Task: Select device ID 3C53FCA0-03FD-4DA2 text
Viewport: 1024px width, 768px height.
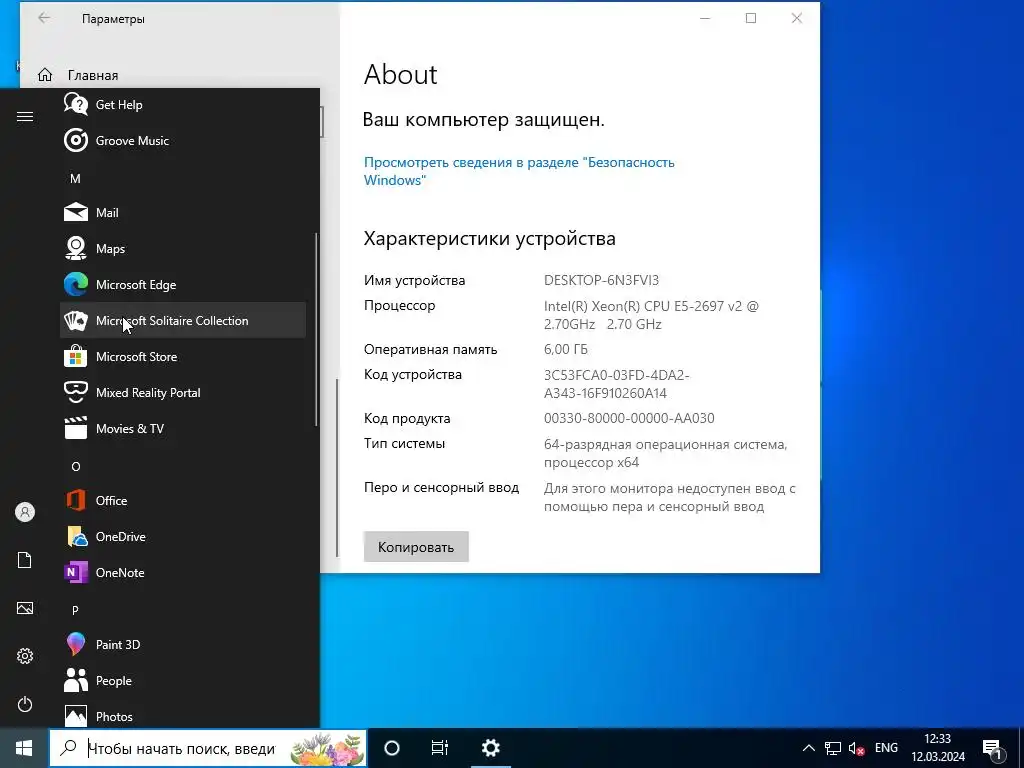Action: (x=616, y=384)
